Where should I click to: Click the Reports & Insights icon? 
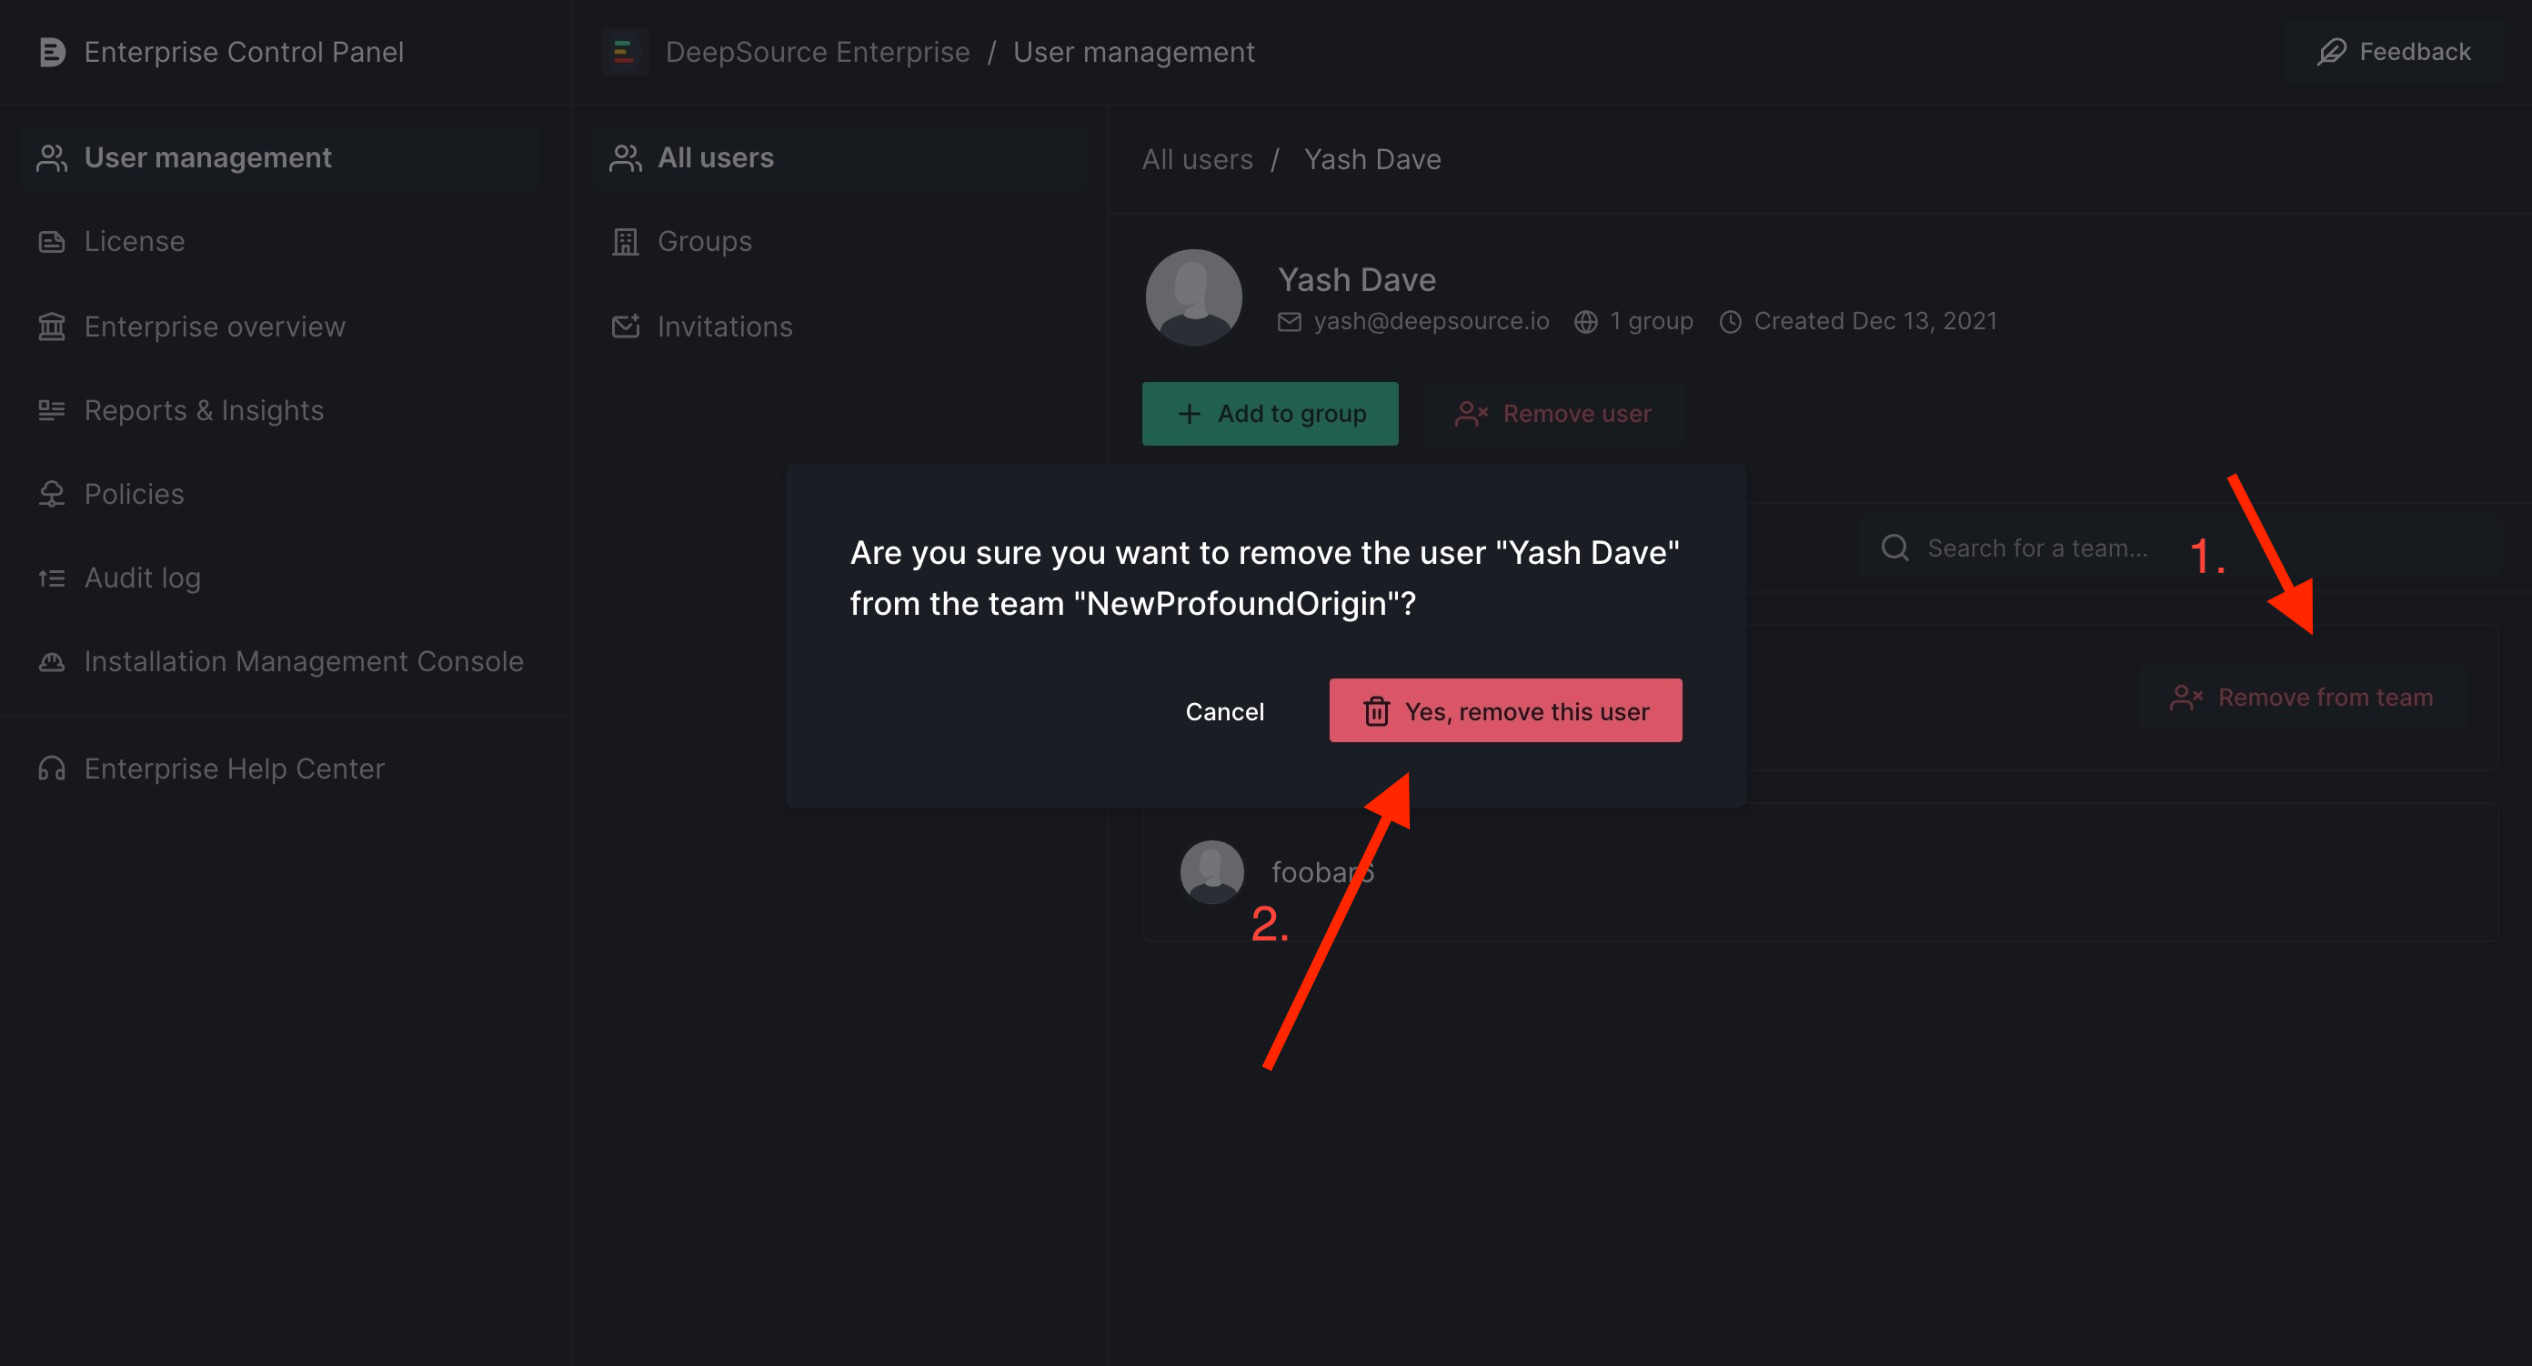pos(52,410)
